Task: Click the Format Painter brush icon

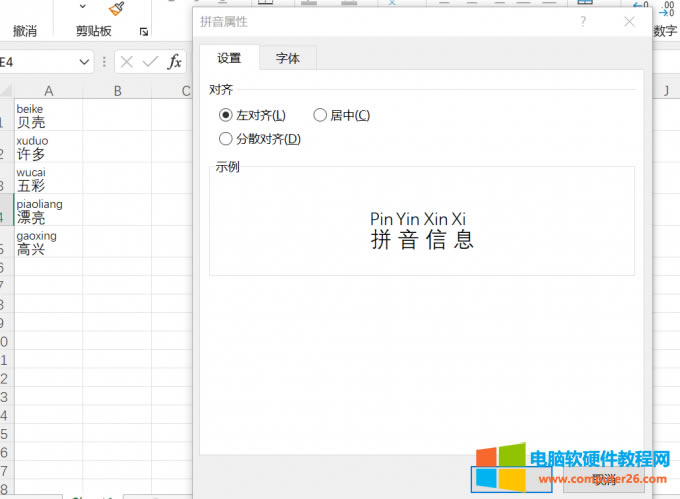Action: click(x=116, y=8)
